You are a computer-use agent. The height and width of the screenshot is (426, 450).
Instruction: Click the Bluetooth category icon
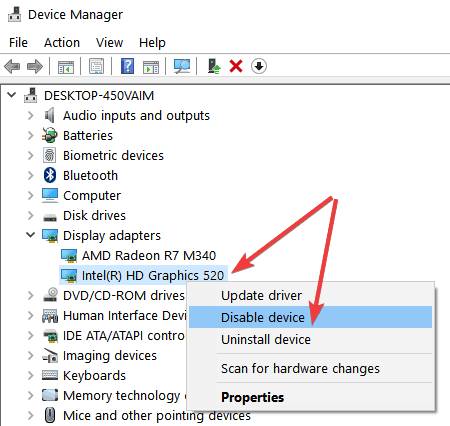click(50, 175)
